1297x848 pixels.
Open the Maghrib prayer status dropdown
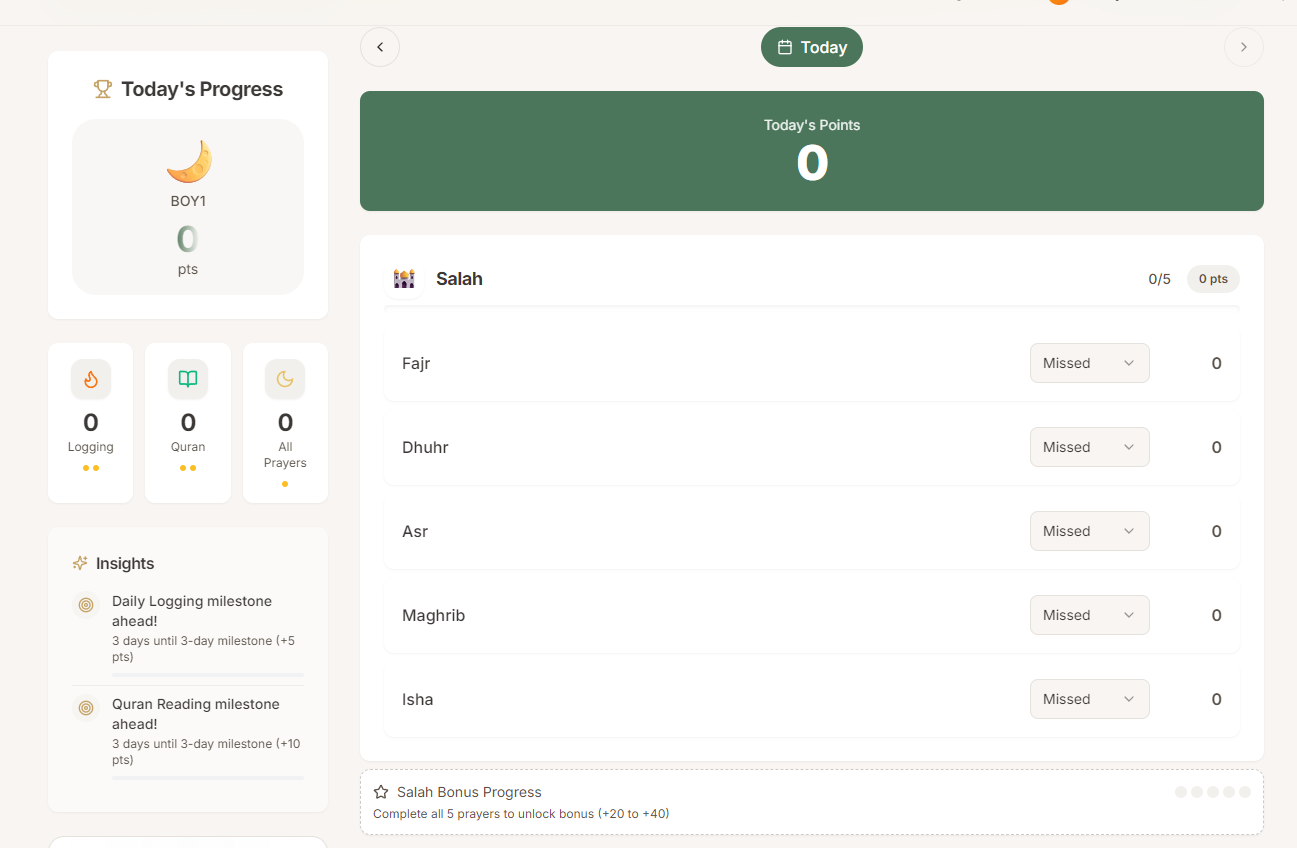1090,615
